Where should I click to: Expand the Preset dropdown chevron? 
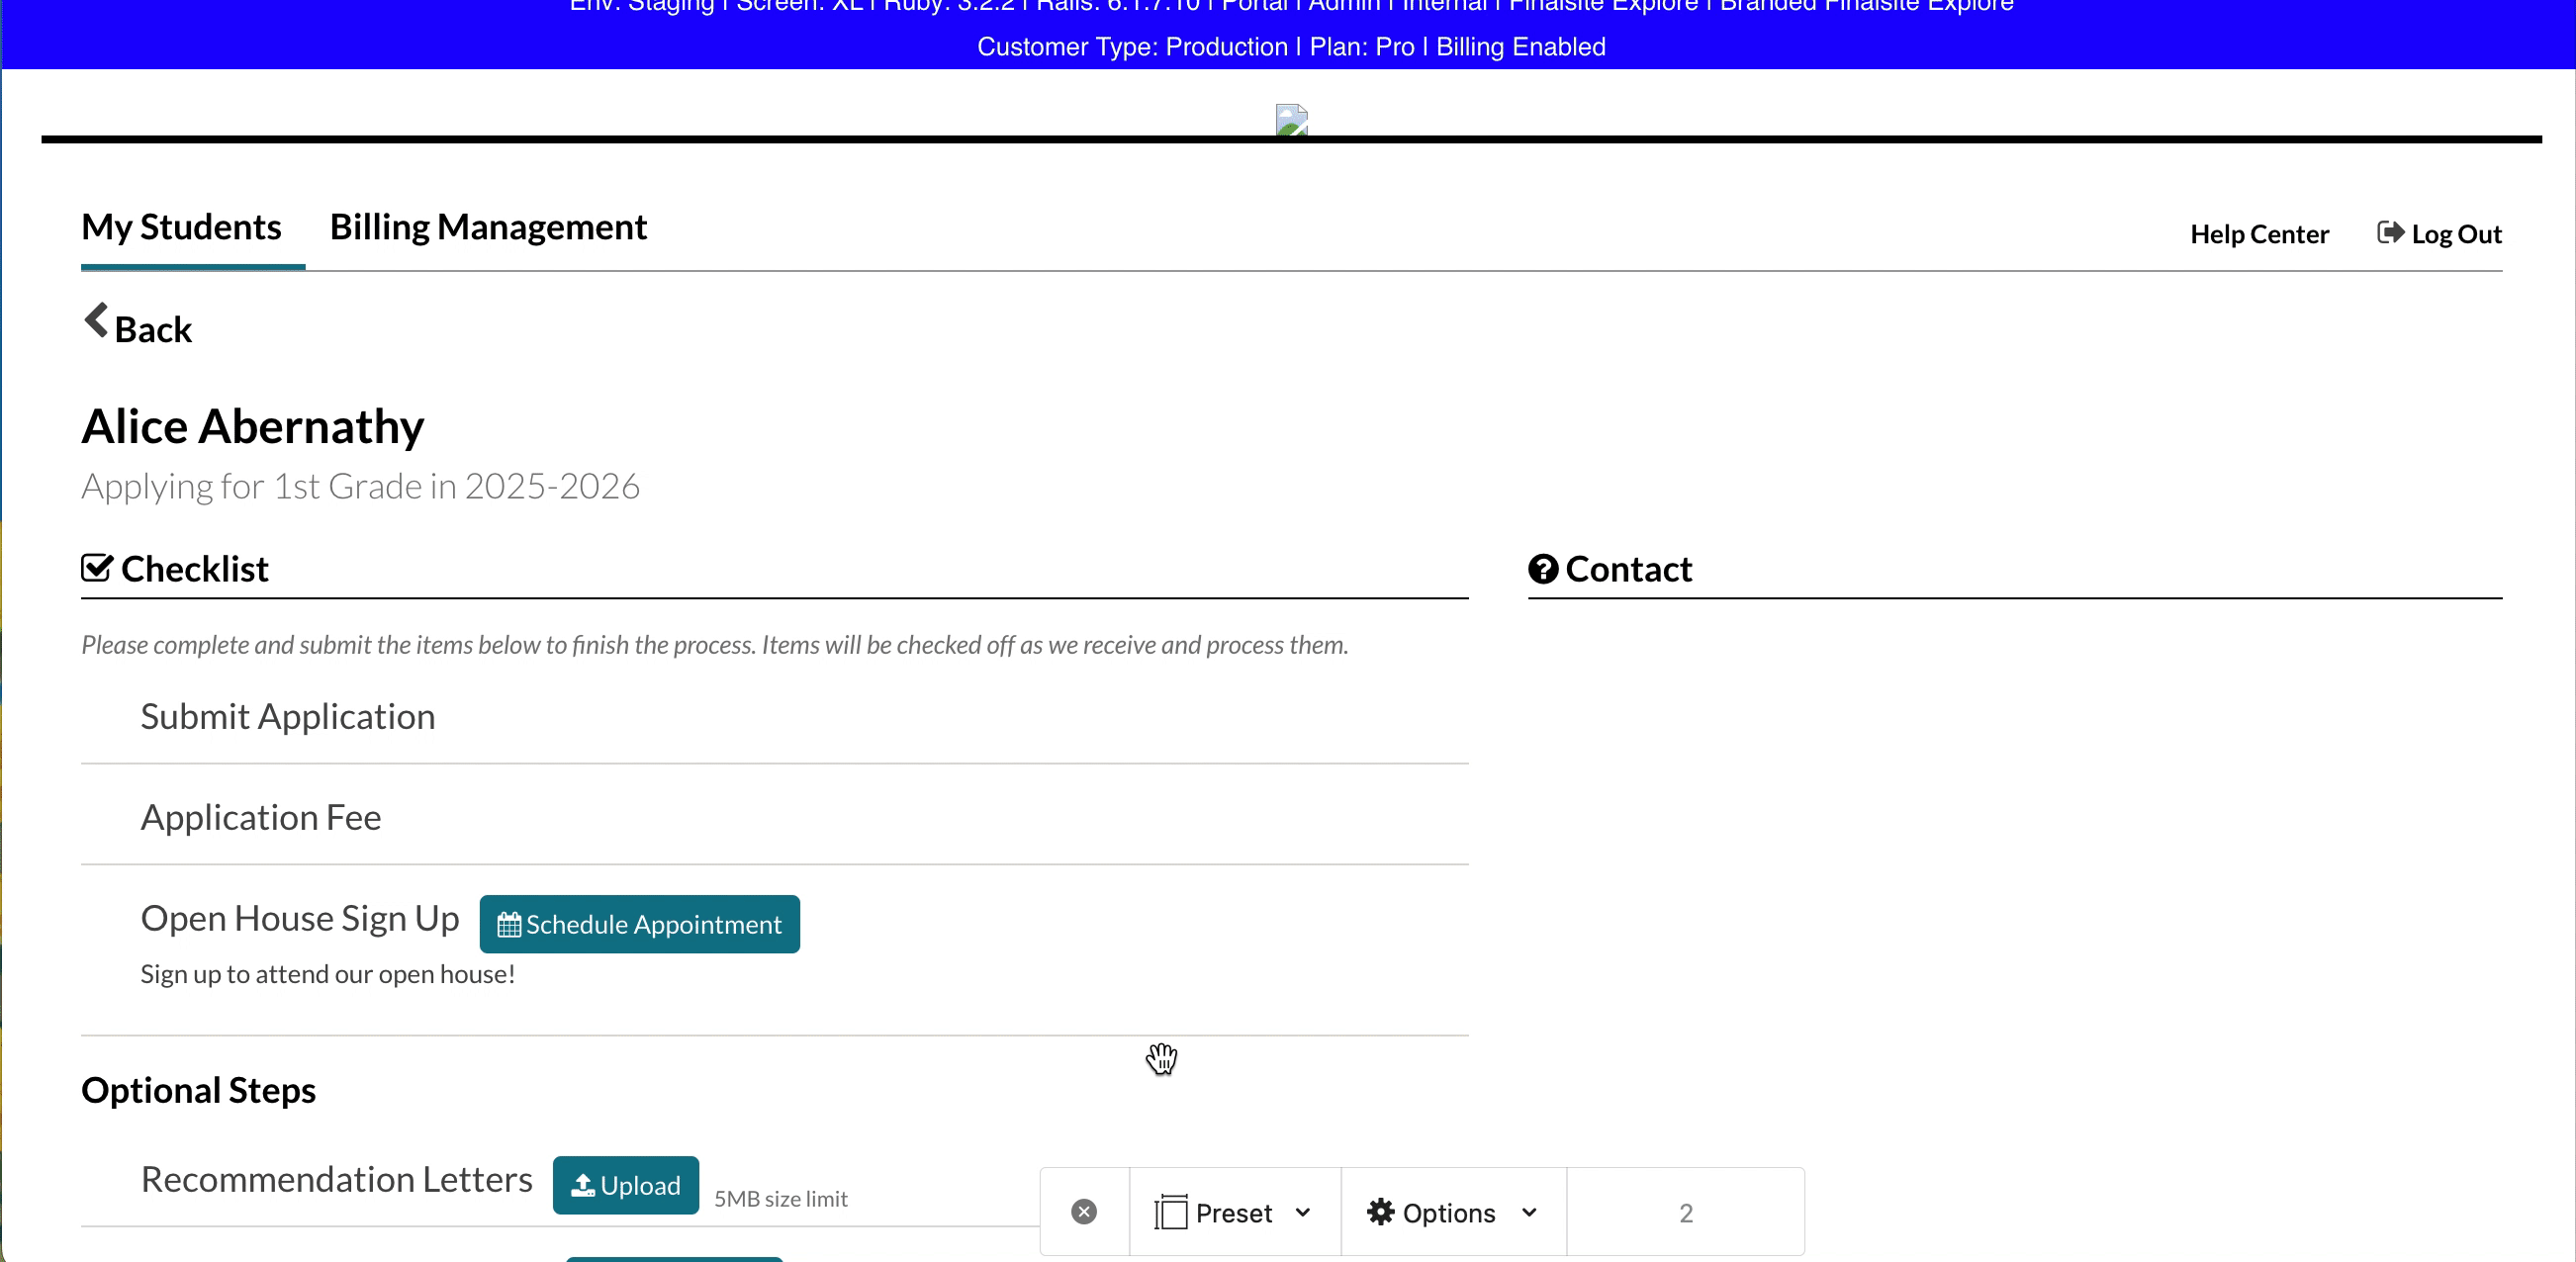[x=1302, y=1212]
